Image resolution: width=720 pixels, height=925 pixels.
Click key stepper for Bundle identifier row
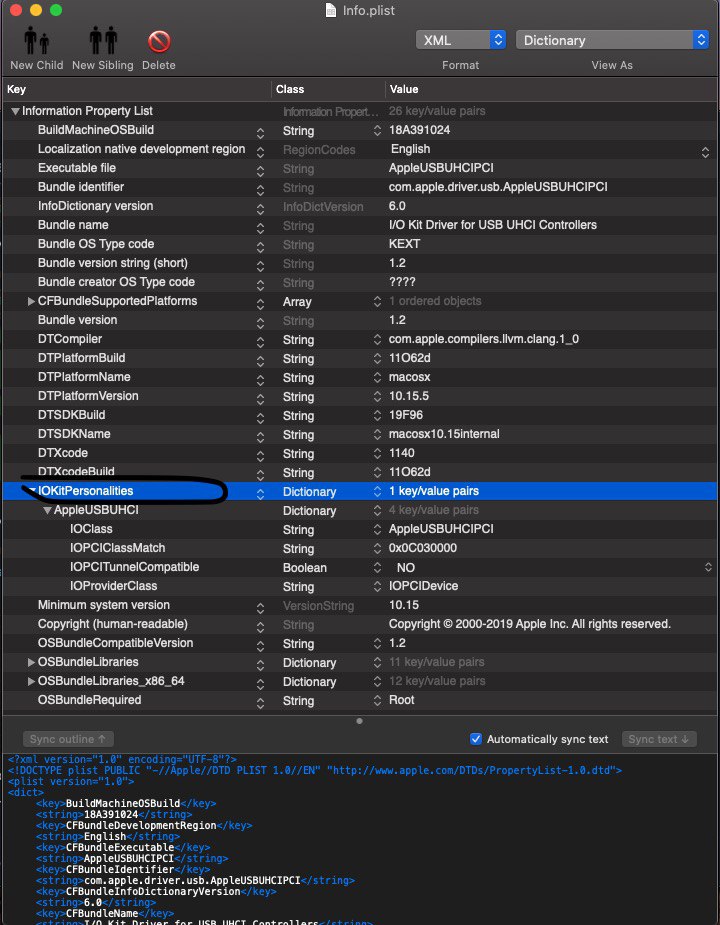pos(260,190)
